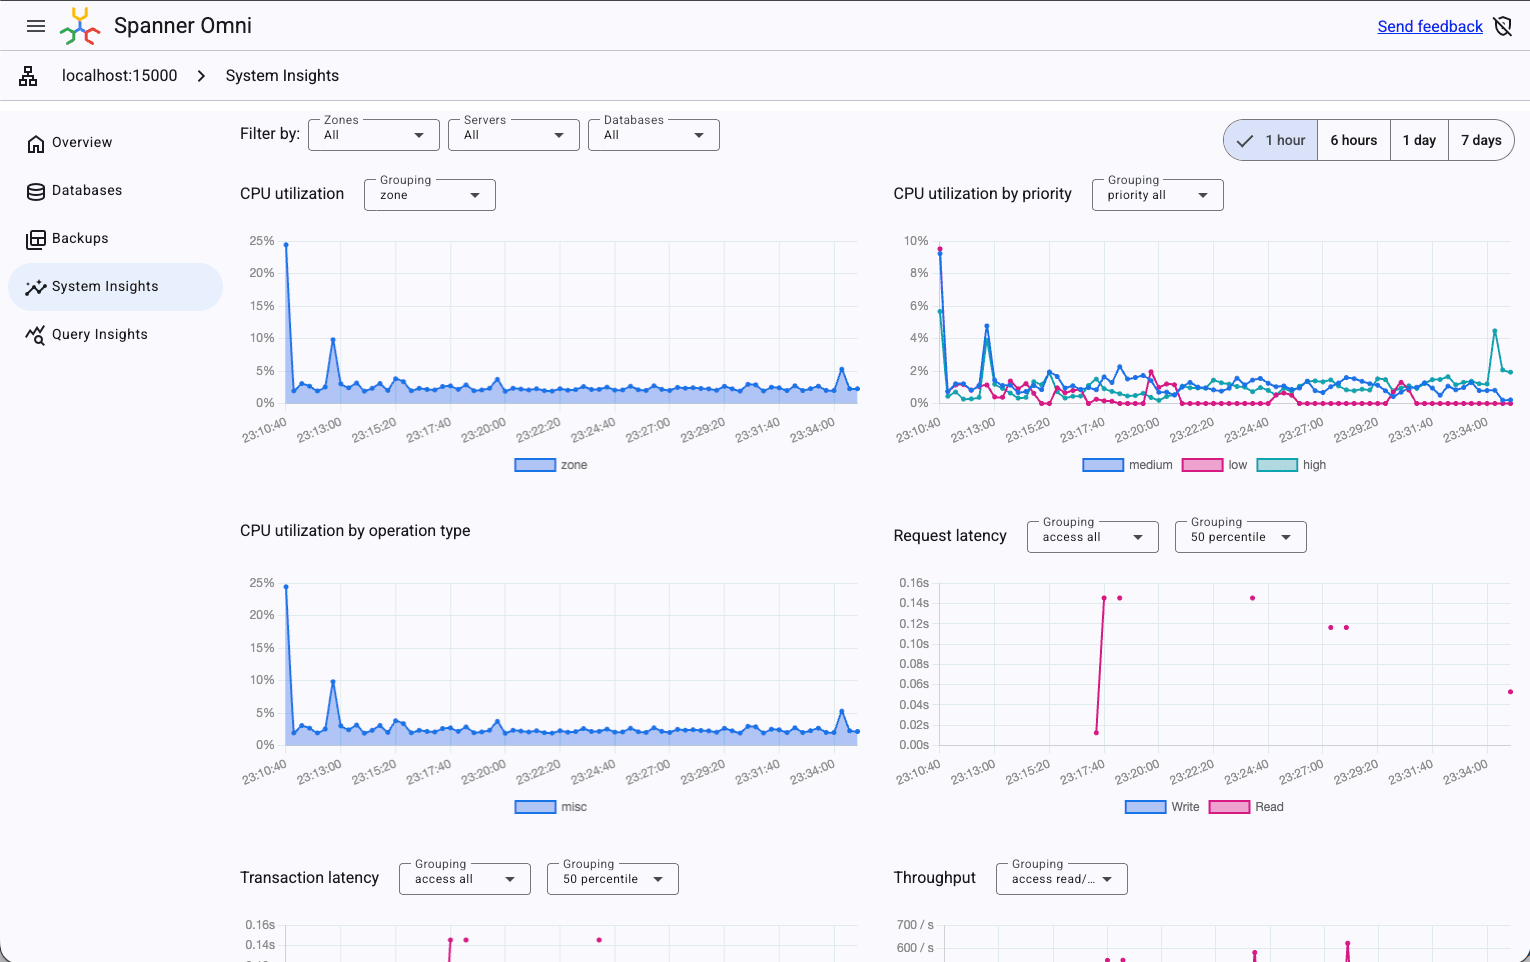Screen dimensions: 1530x962
Task: Select the 1 hour time range
Action: click(x=1271, y=140)
